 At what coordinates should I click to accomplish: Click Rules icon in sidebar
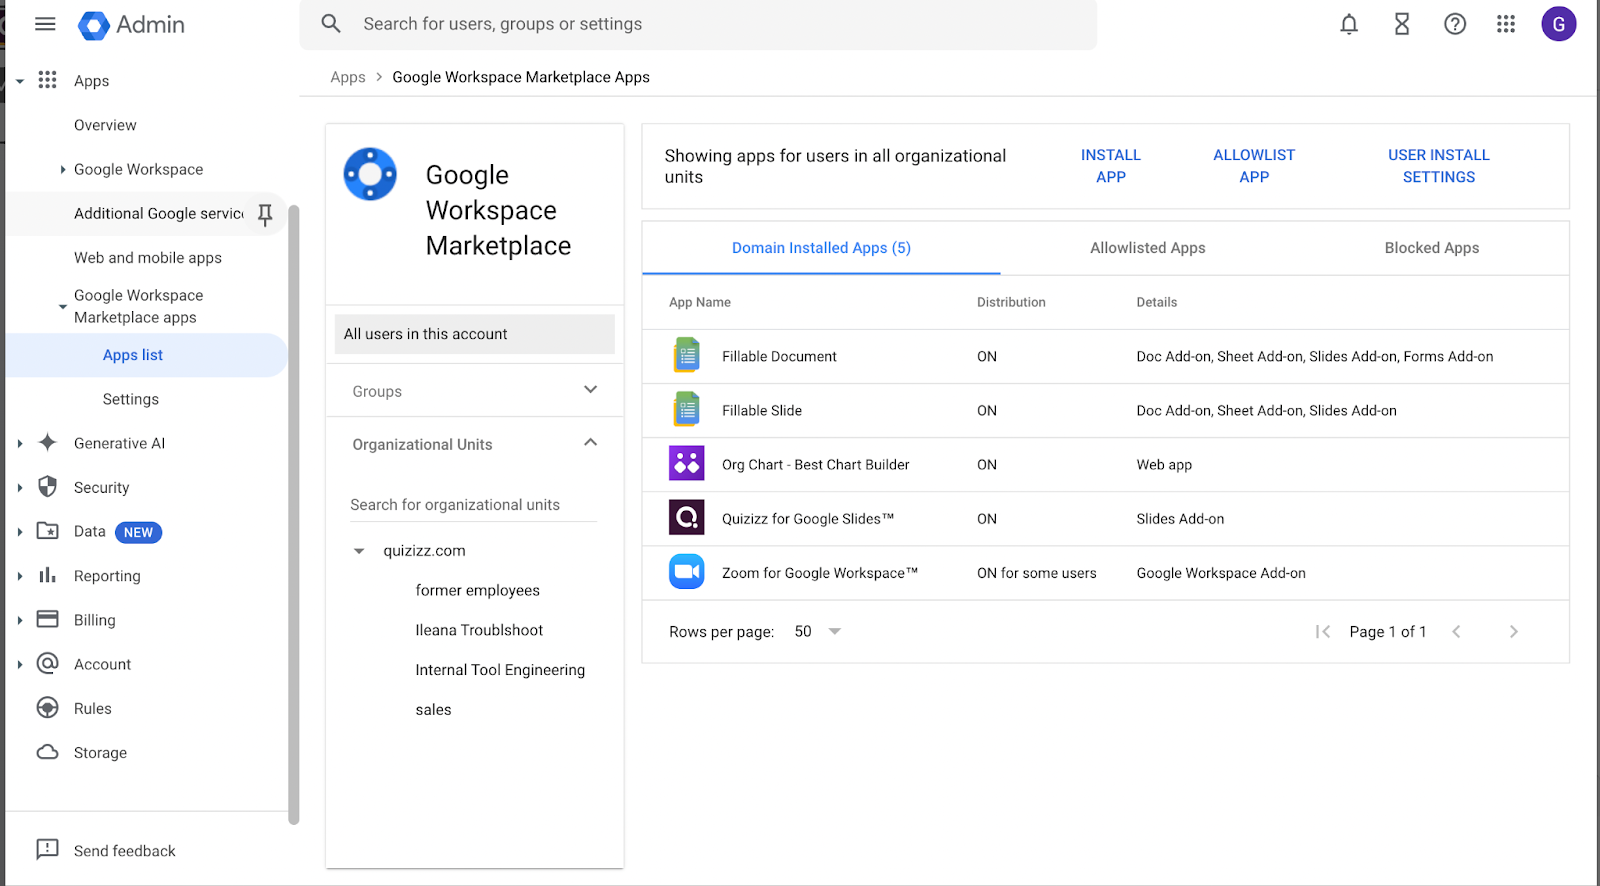click(x=47, y=708)
